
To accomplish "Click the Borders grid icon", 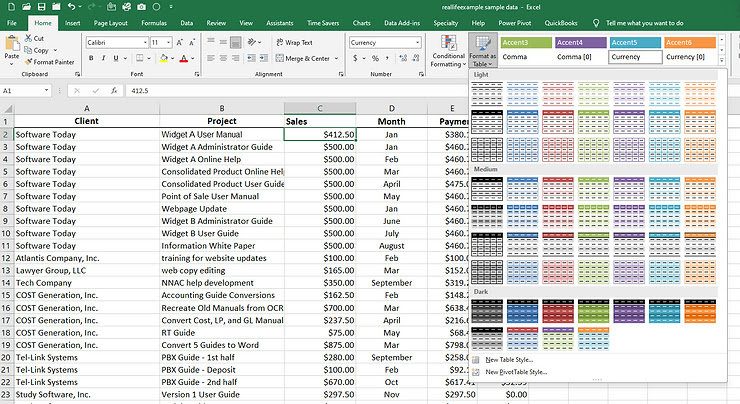I will pos(140,58).
